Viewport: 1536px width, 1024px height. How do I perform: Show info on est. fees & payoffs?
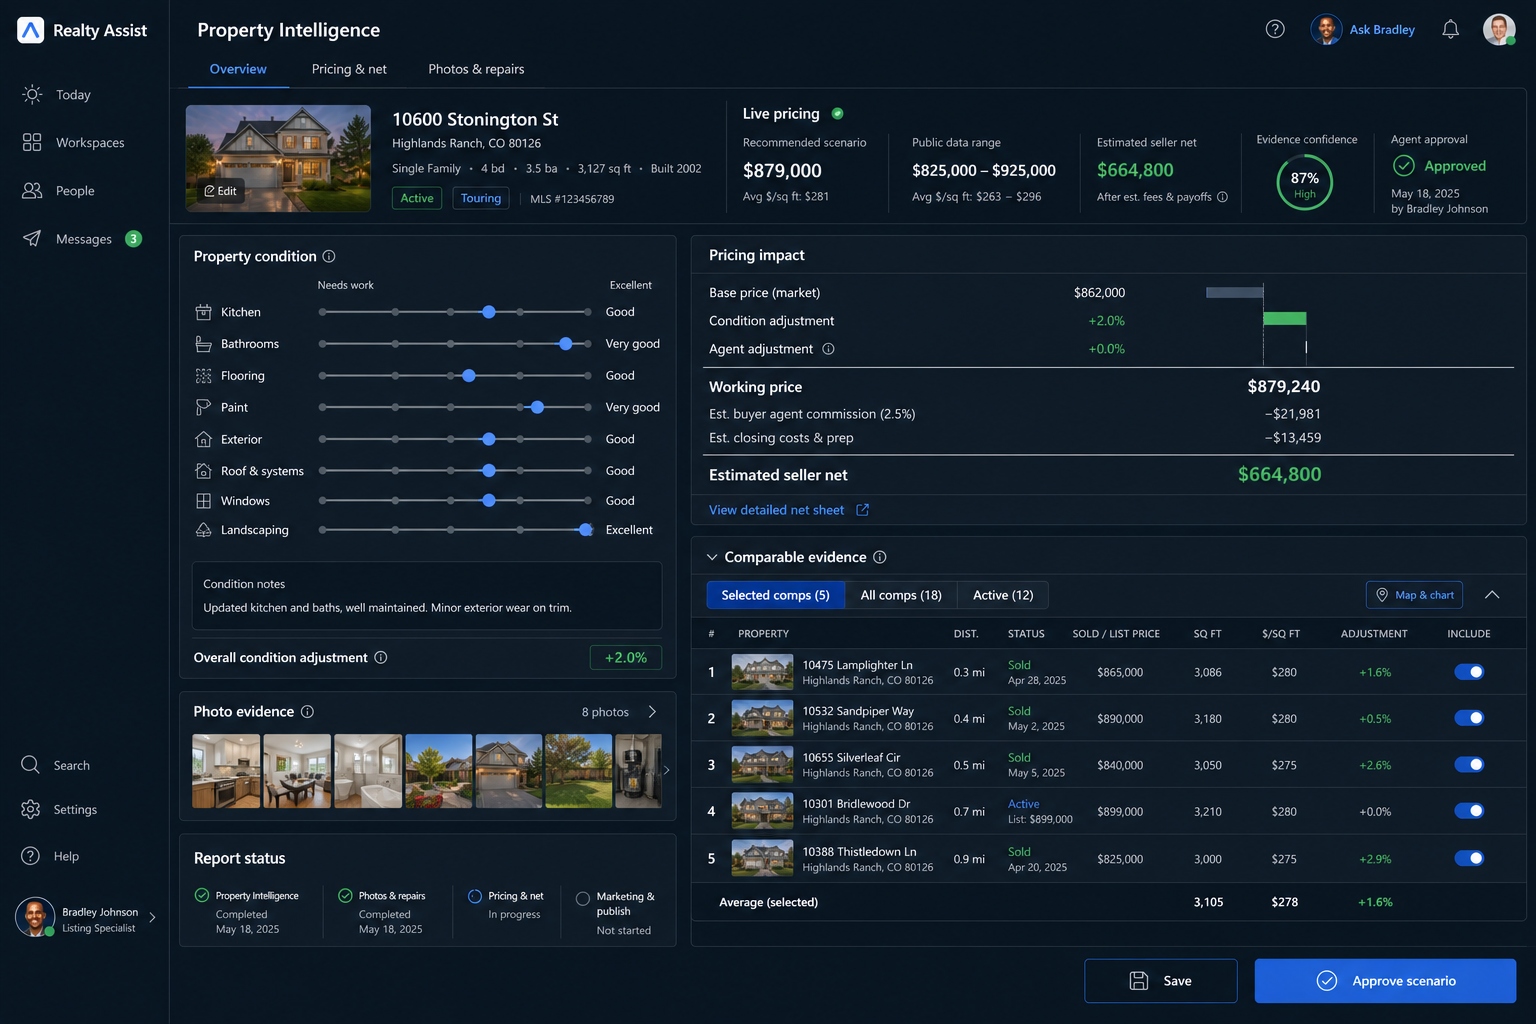pyautogui.click(x=1222, y=197)
